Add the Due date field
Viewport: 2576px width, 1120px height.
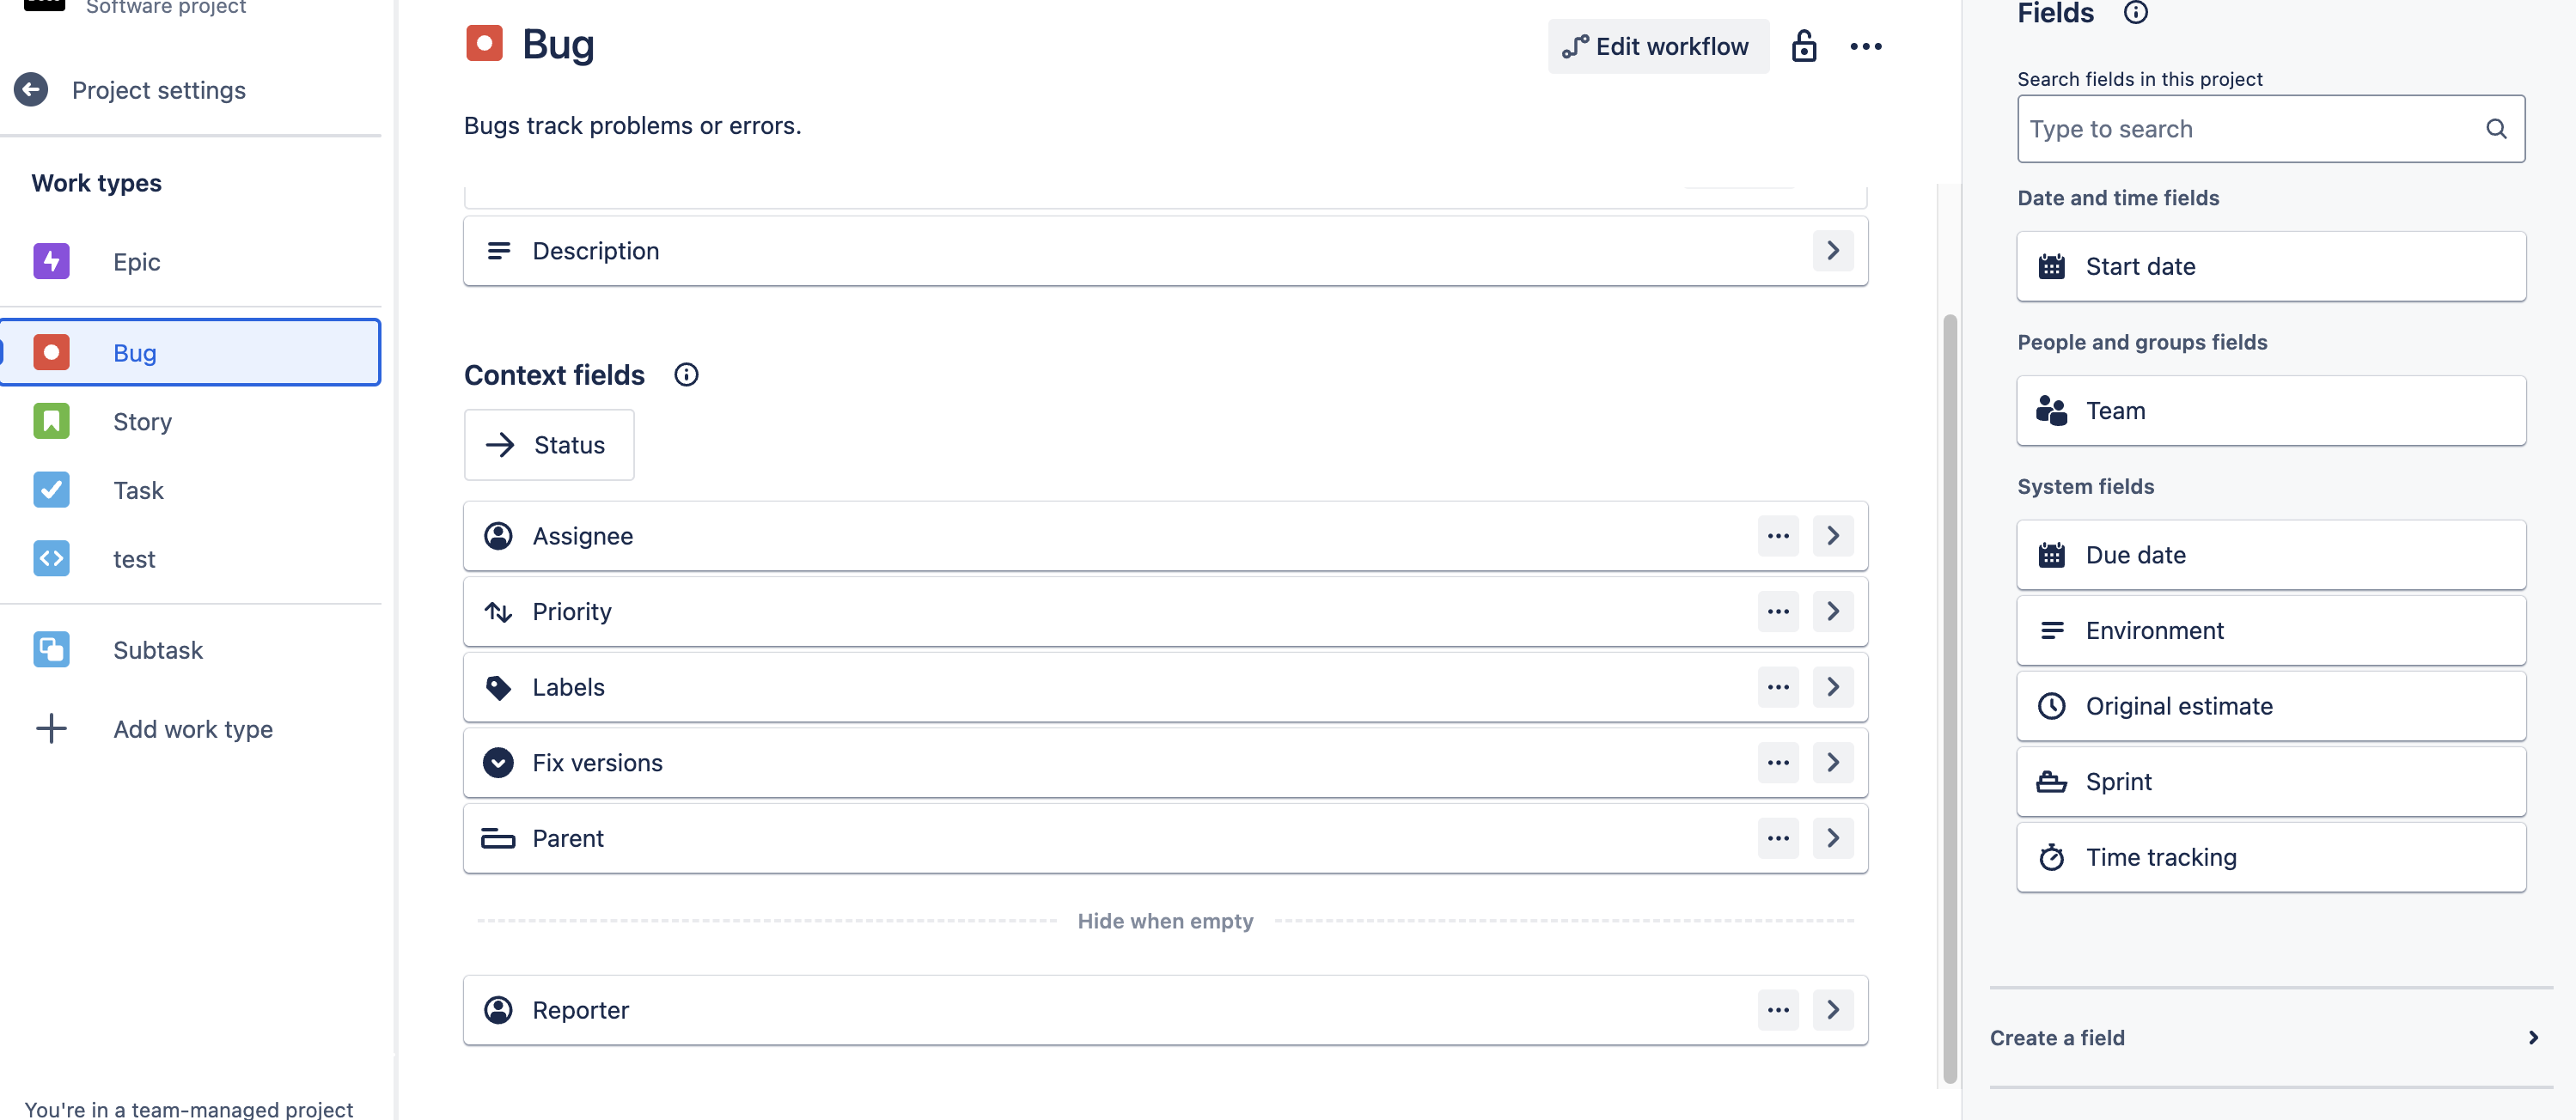pyautogui.click(x=2271, y=555)
